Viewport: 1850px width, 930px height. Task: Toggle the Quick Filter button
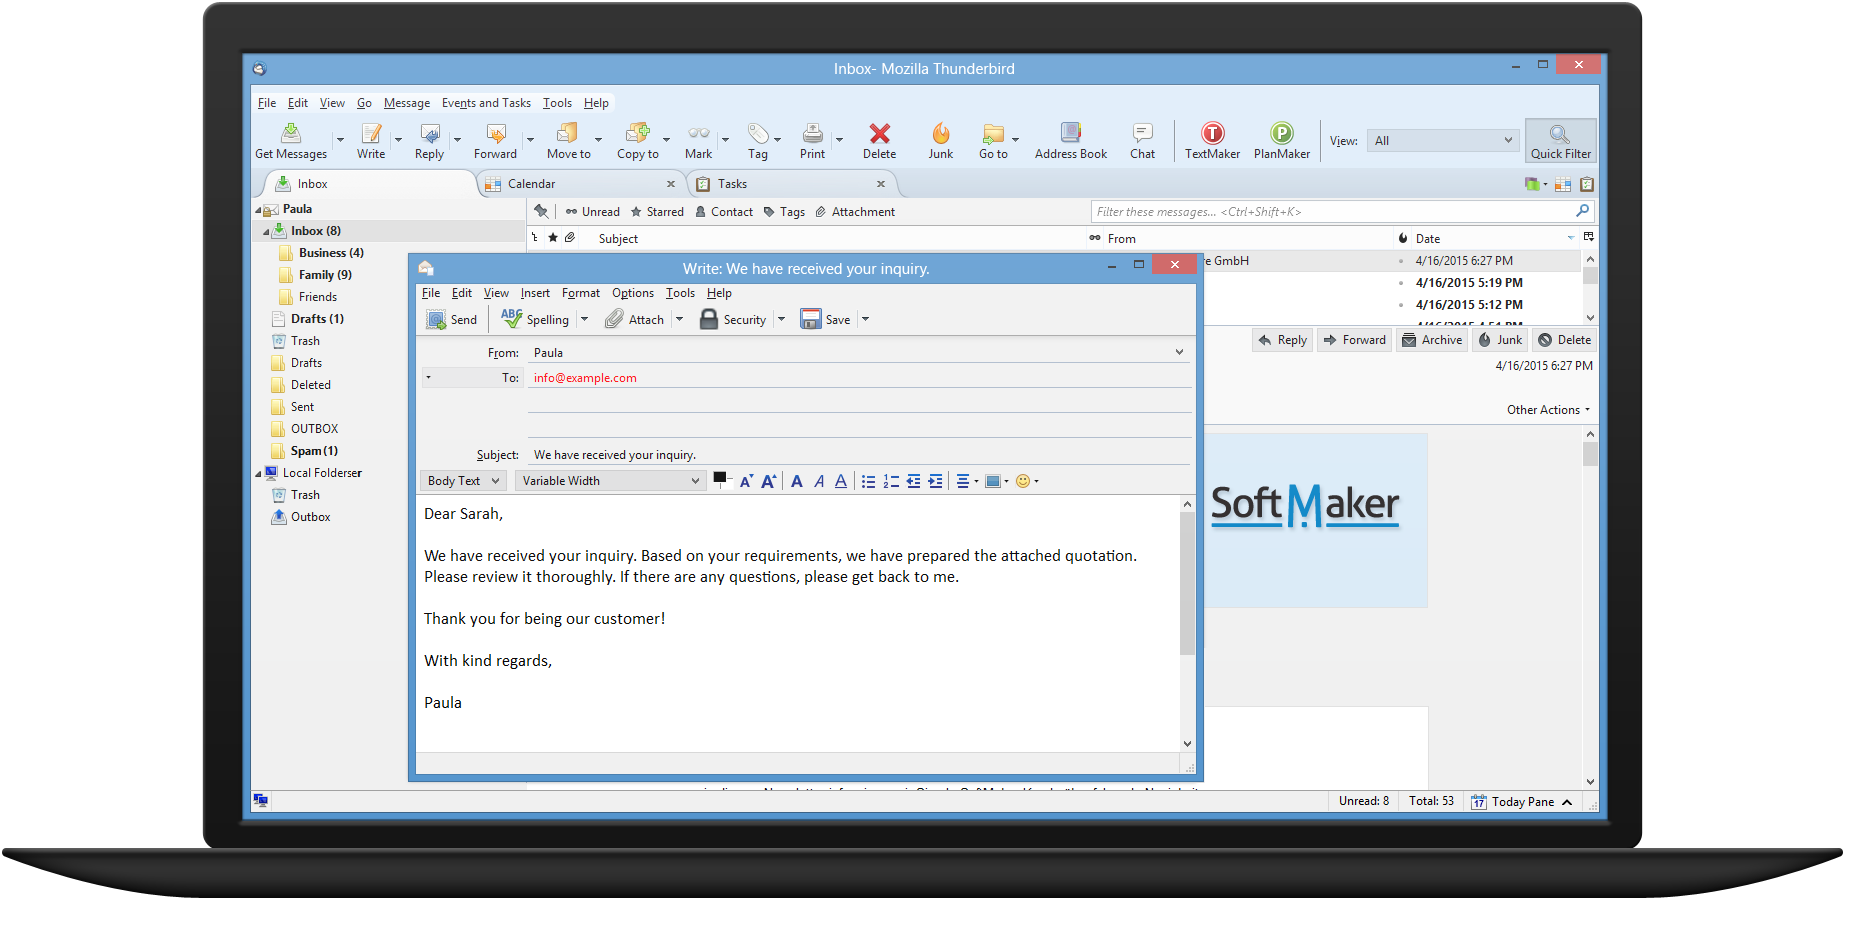tap(1561, 141)
